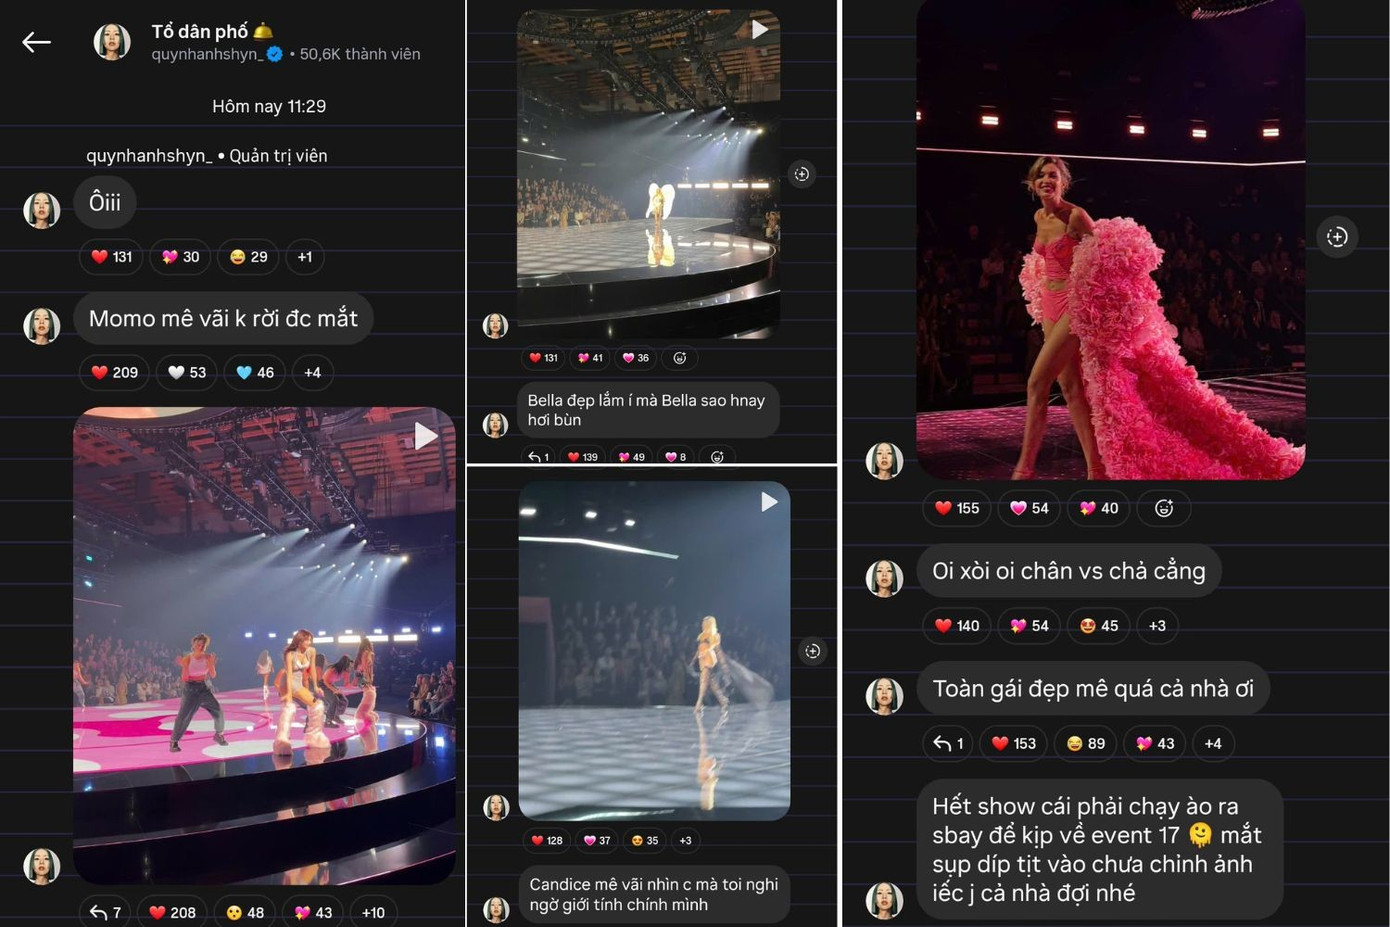The width and height of the screenshot is (1390, 927).
Task: Expand +3 reactions under 'Oi xòi oi' message
Action: click(x=1157, y=626)
